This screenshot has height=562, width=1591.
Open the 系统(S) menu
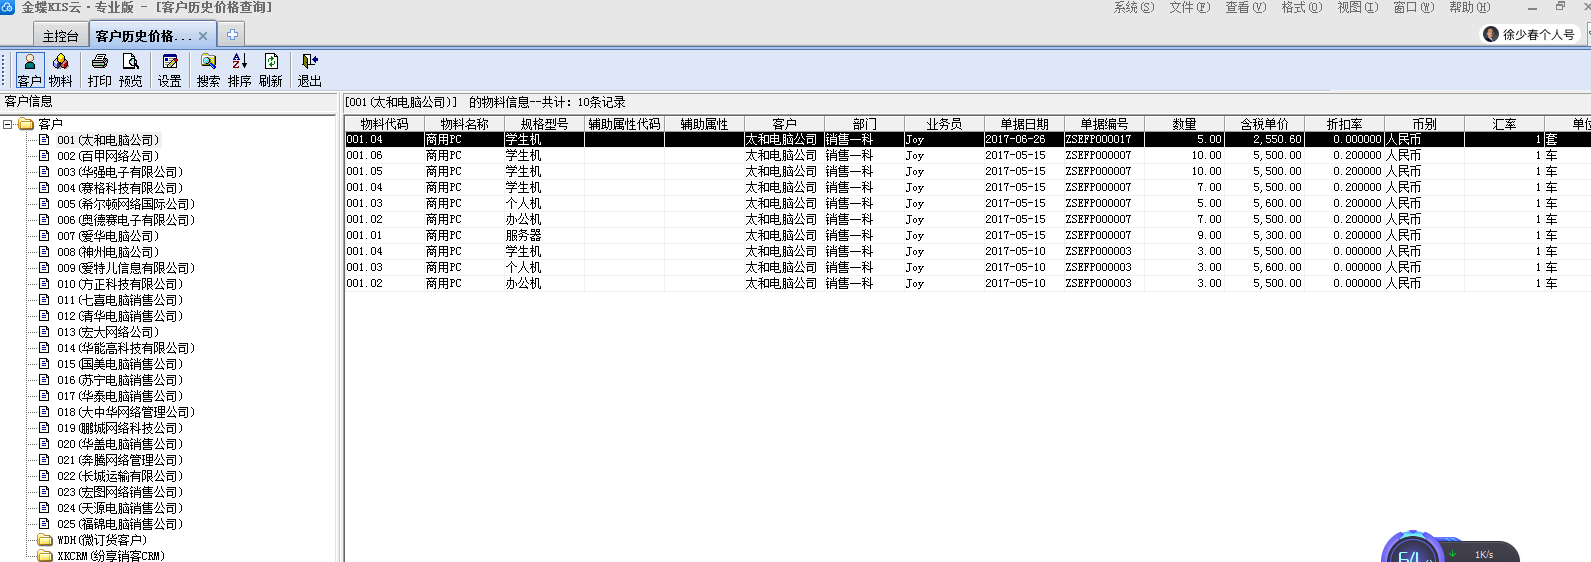tap(1134, 7)
